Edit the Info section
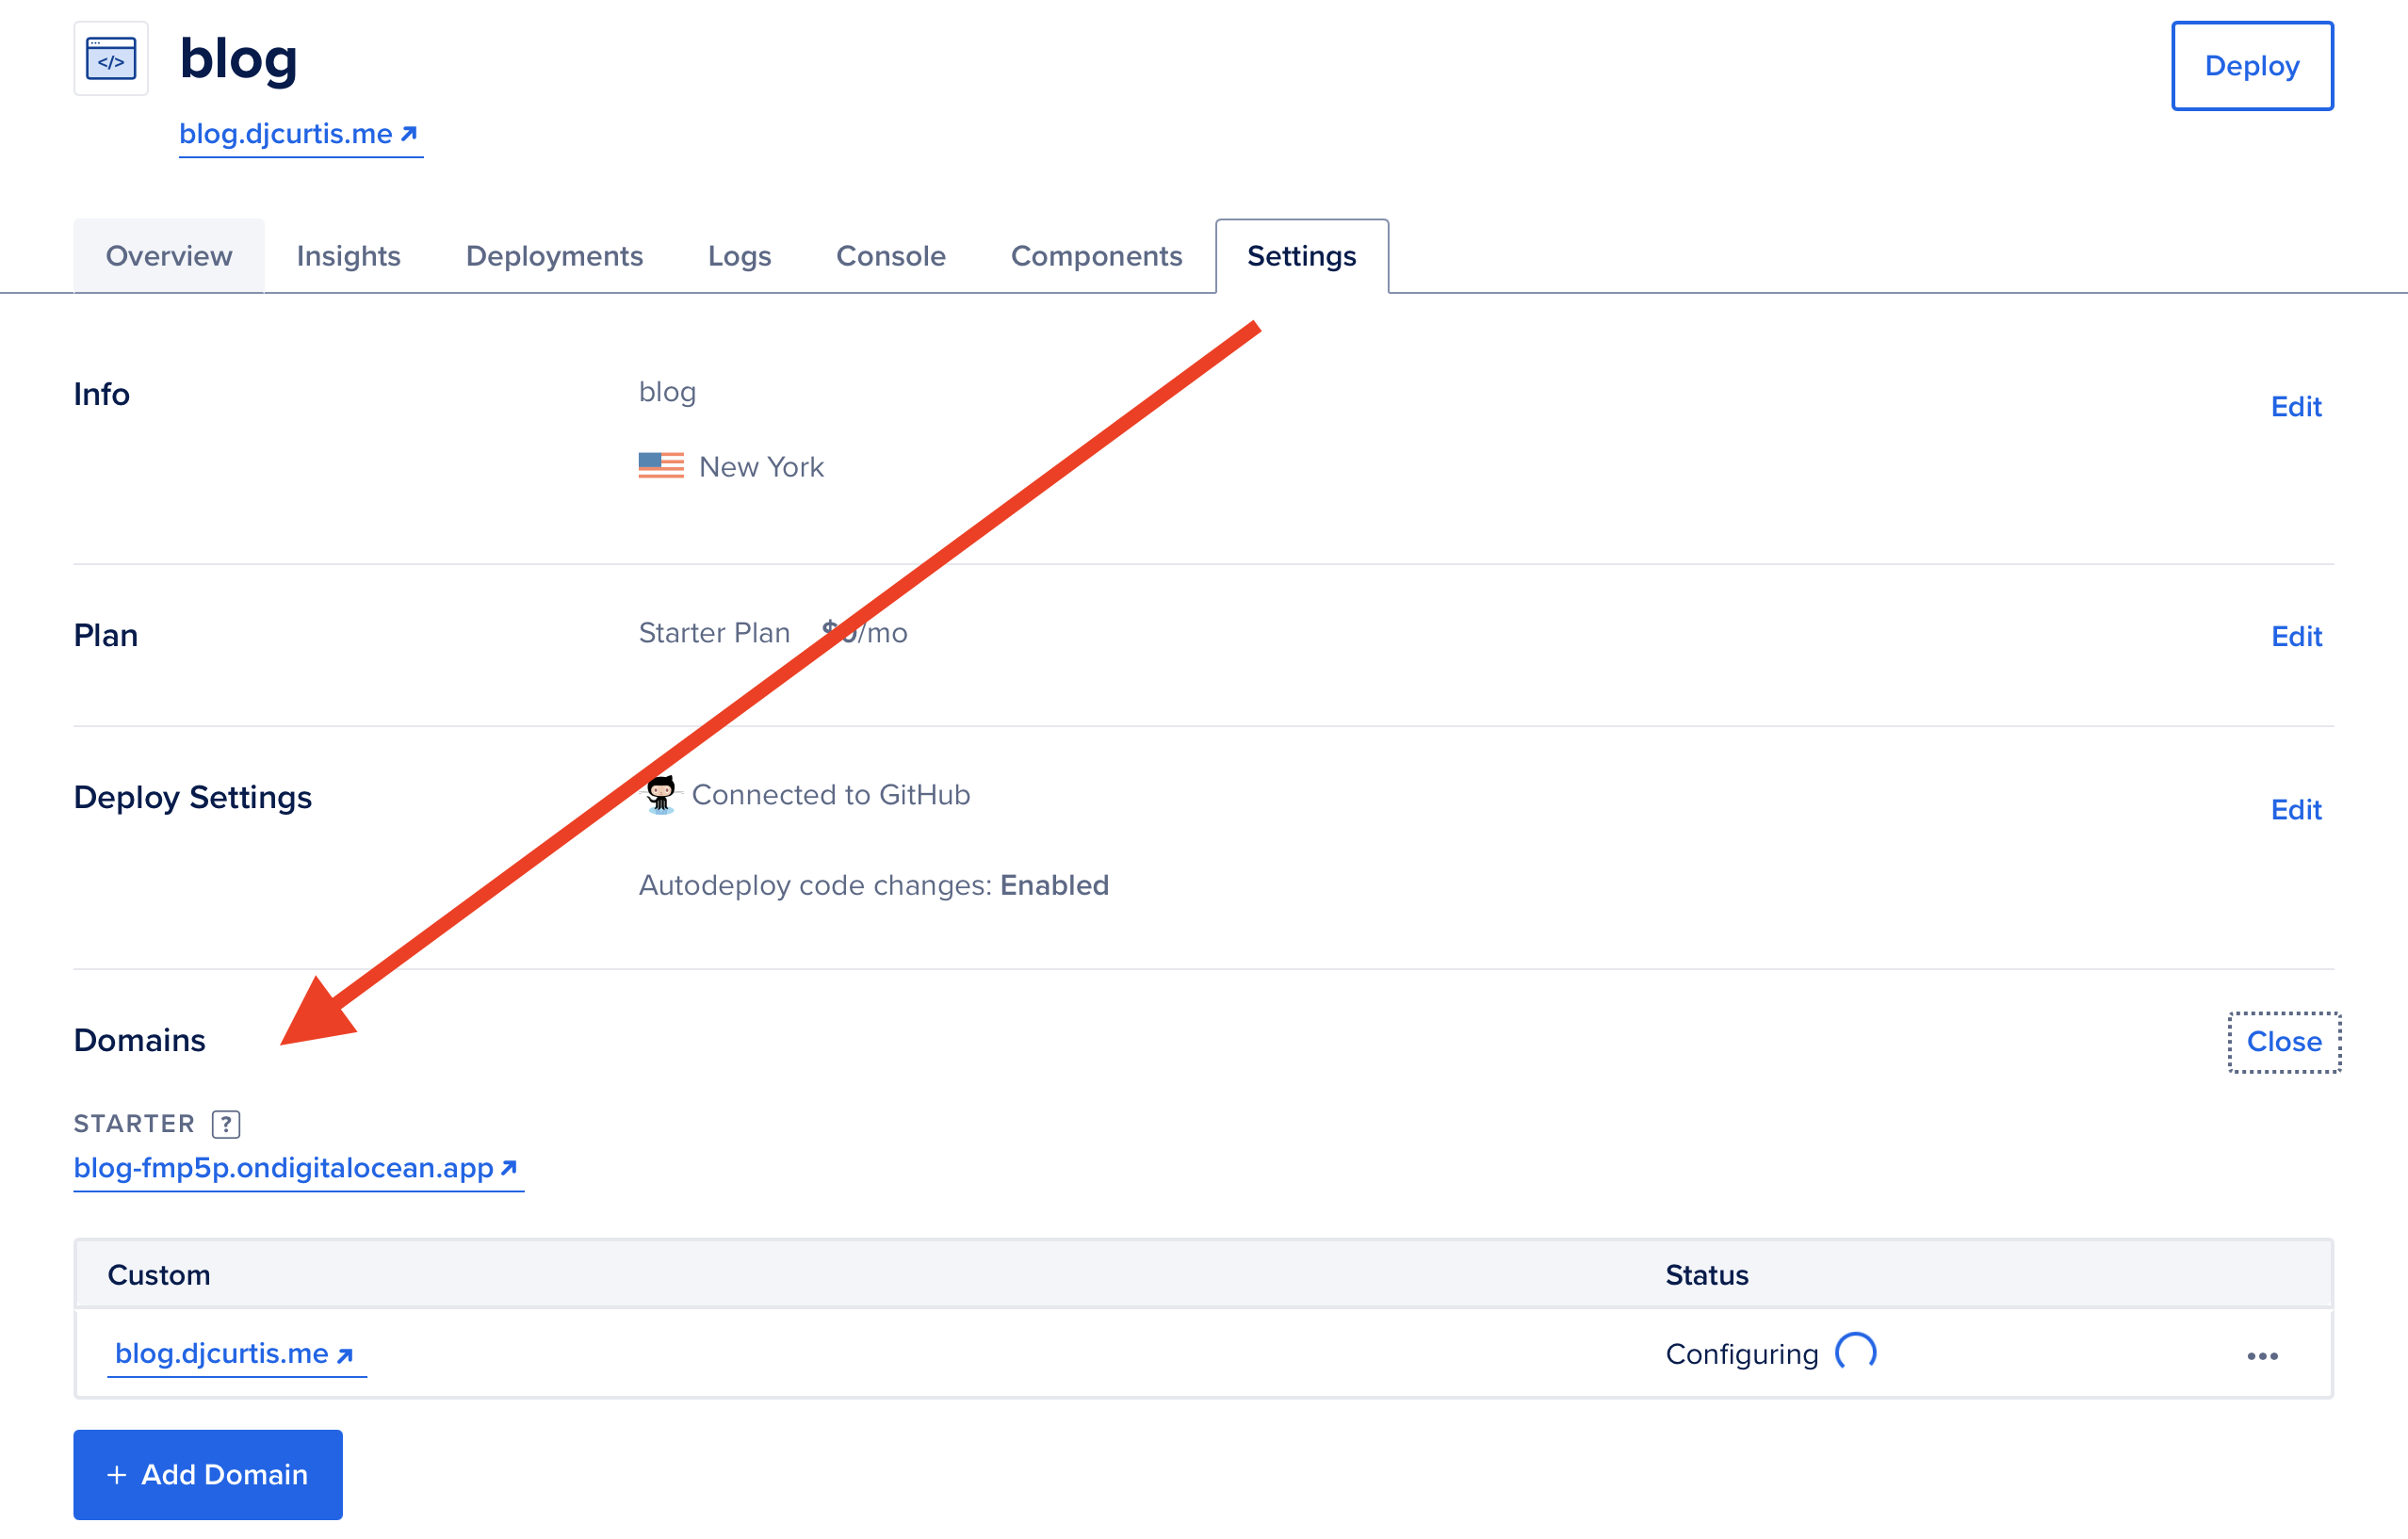The image size is (2408, 1539). 2296,407
